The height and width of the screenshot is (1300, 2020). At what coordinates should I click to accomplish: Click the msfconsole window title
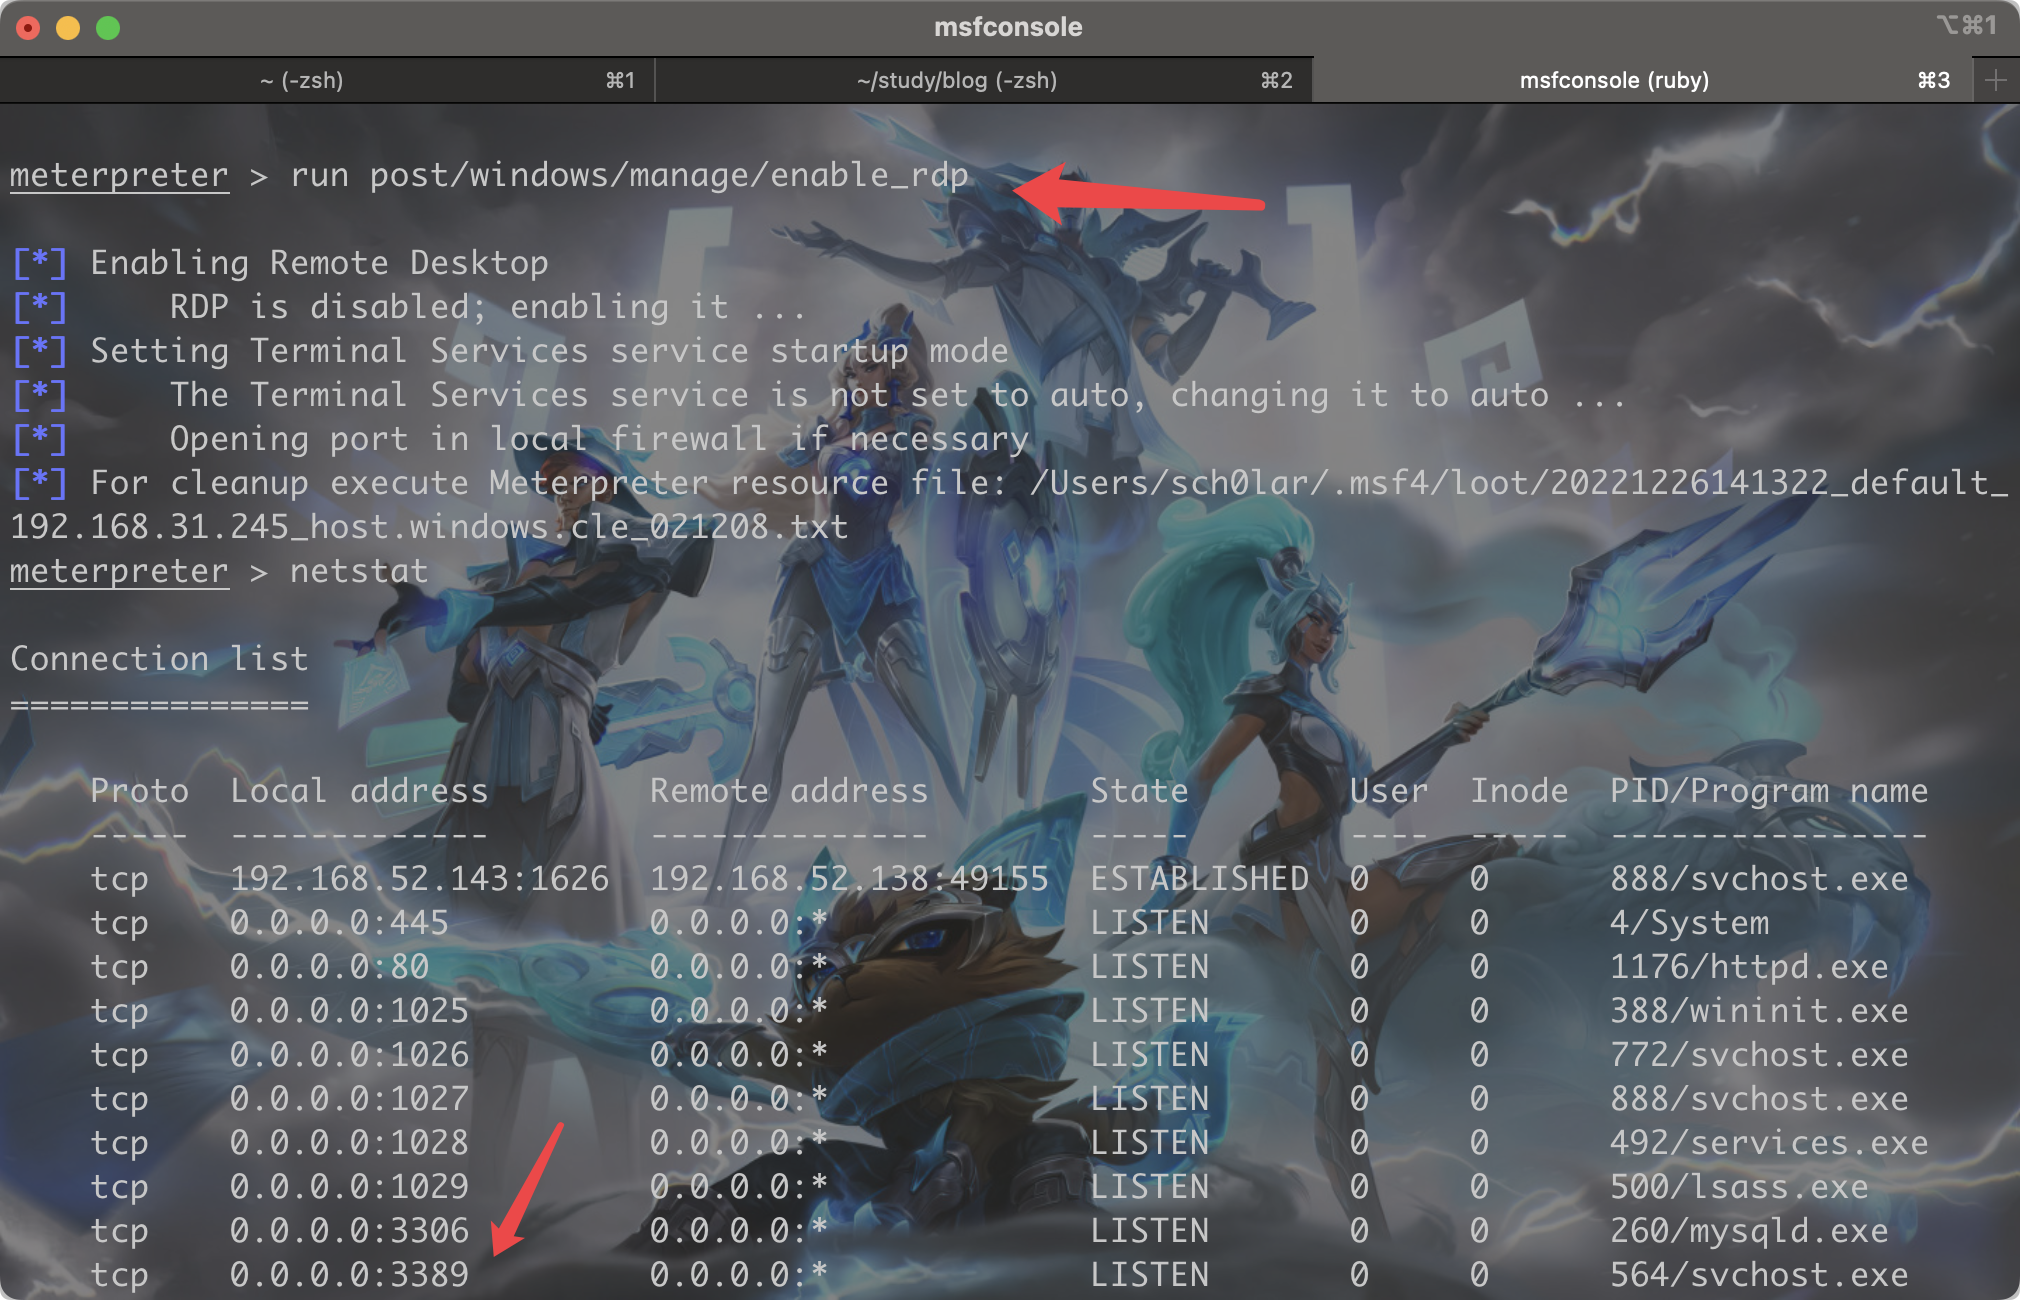point(1008,27)
